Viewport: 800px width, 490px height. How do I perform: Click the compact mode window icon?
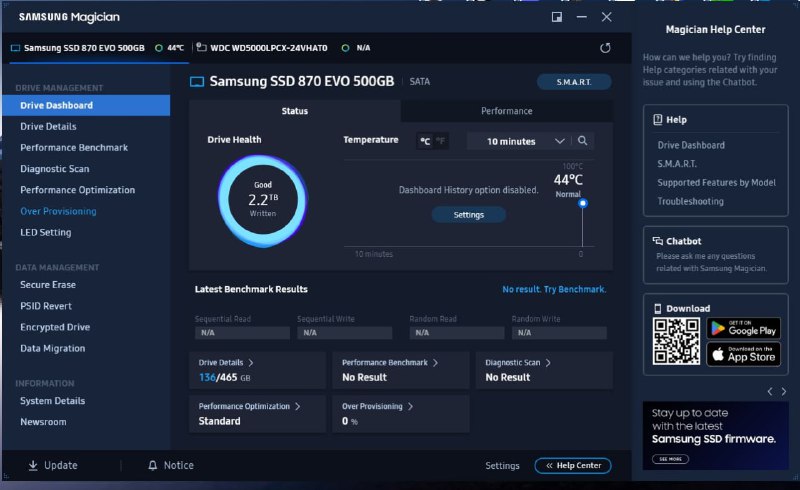click(557, 17)
